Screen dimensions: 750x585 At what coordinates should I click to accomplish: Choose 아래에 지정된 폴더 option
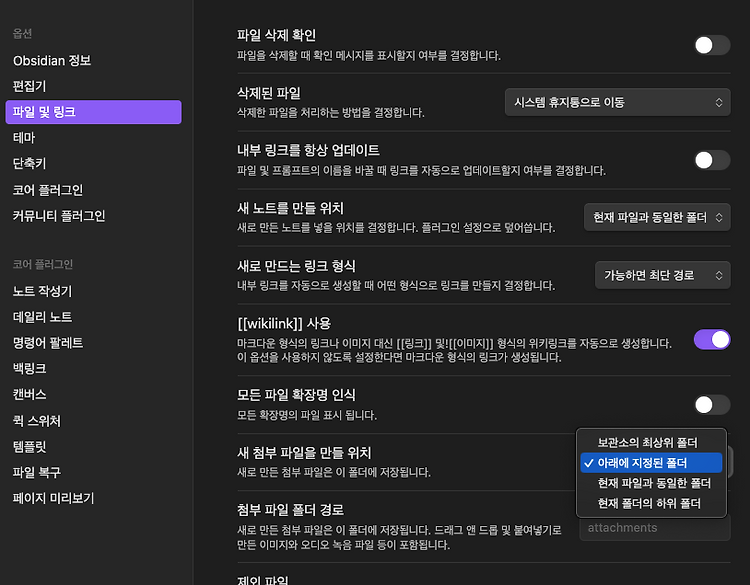pyautogui.click(x=651, y=463)
